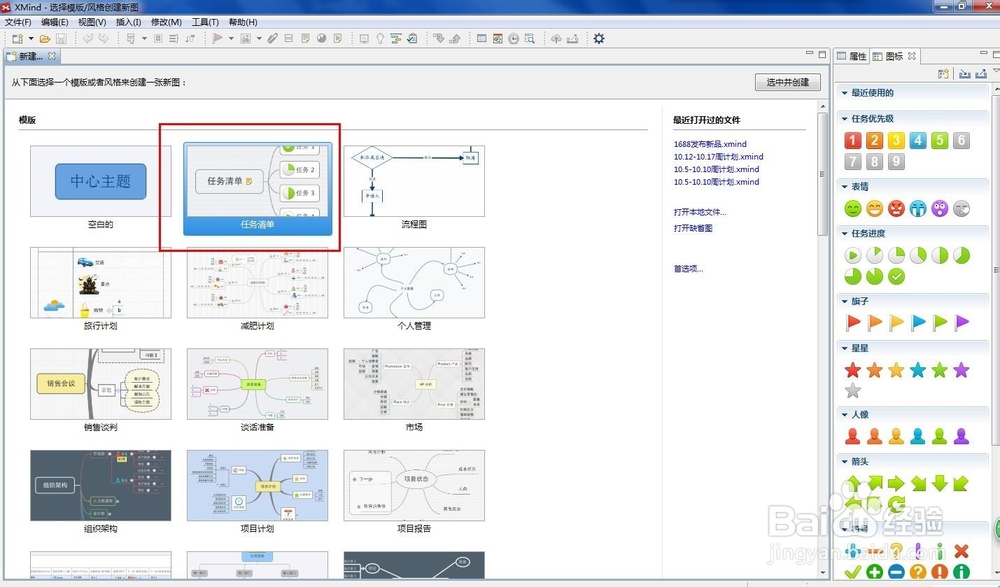This screenshot has width=1000, height=587.
Task: Choose the half-done task progress marker
Action: pos(939,255)
